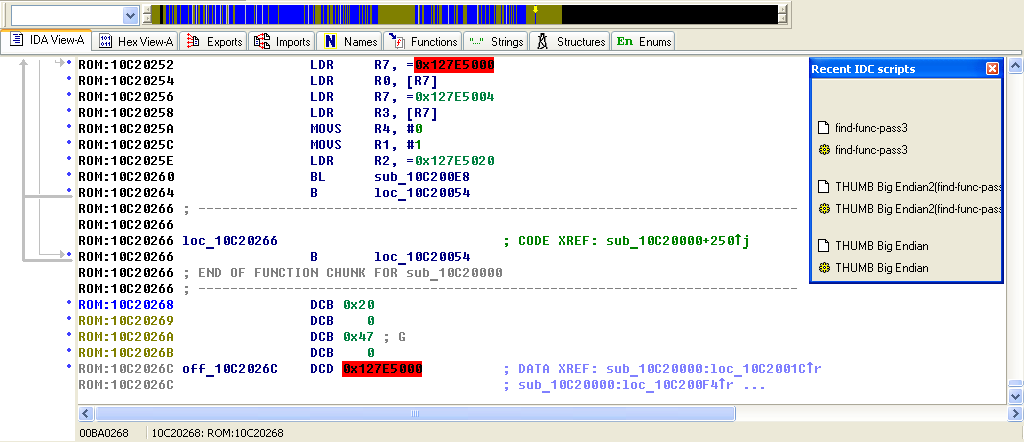1024x442 pixels.
Task: Switch to the Structures tab
Action: (571, 42)
